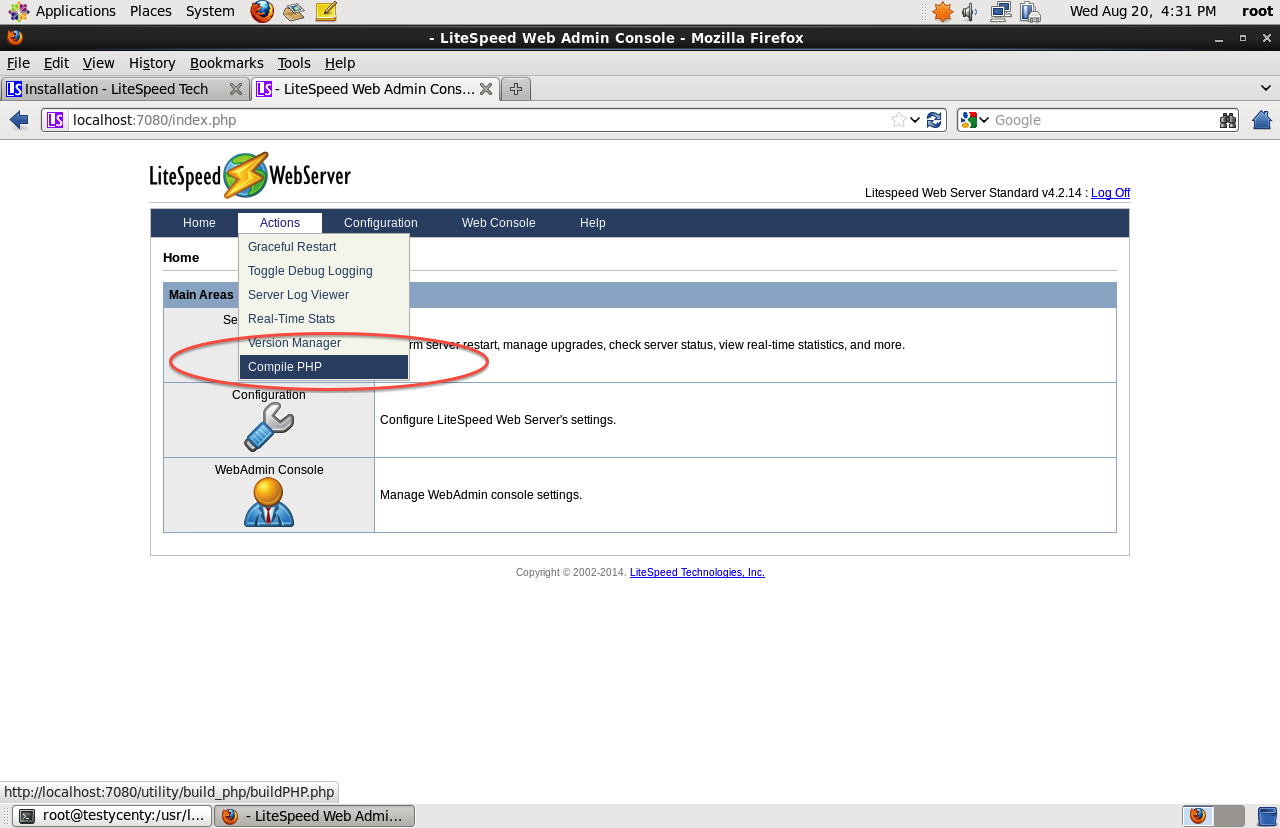
Task: Click the Configuration wrench icon
Action: [x=269, y=427]
